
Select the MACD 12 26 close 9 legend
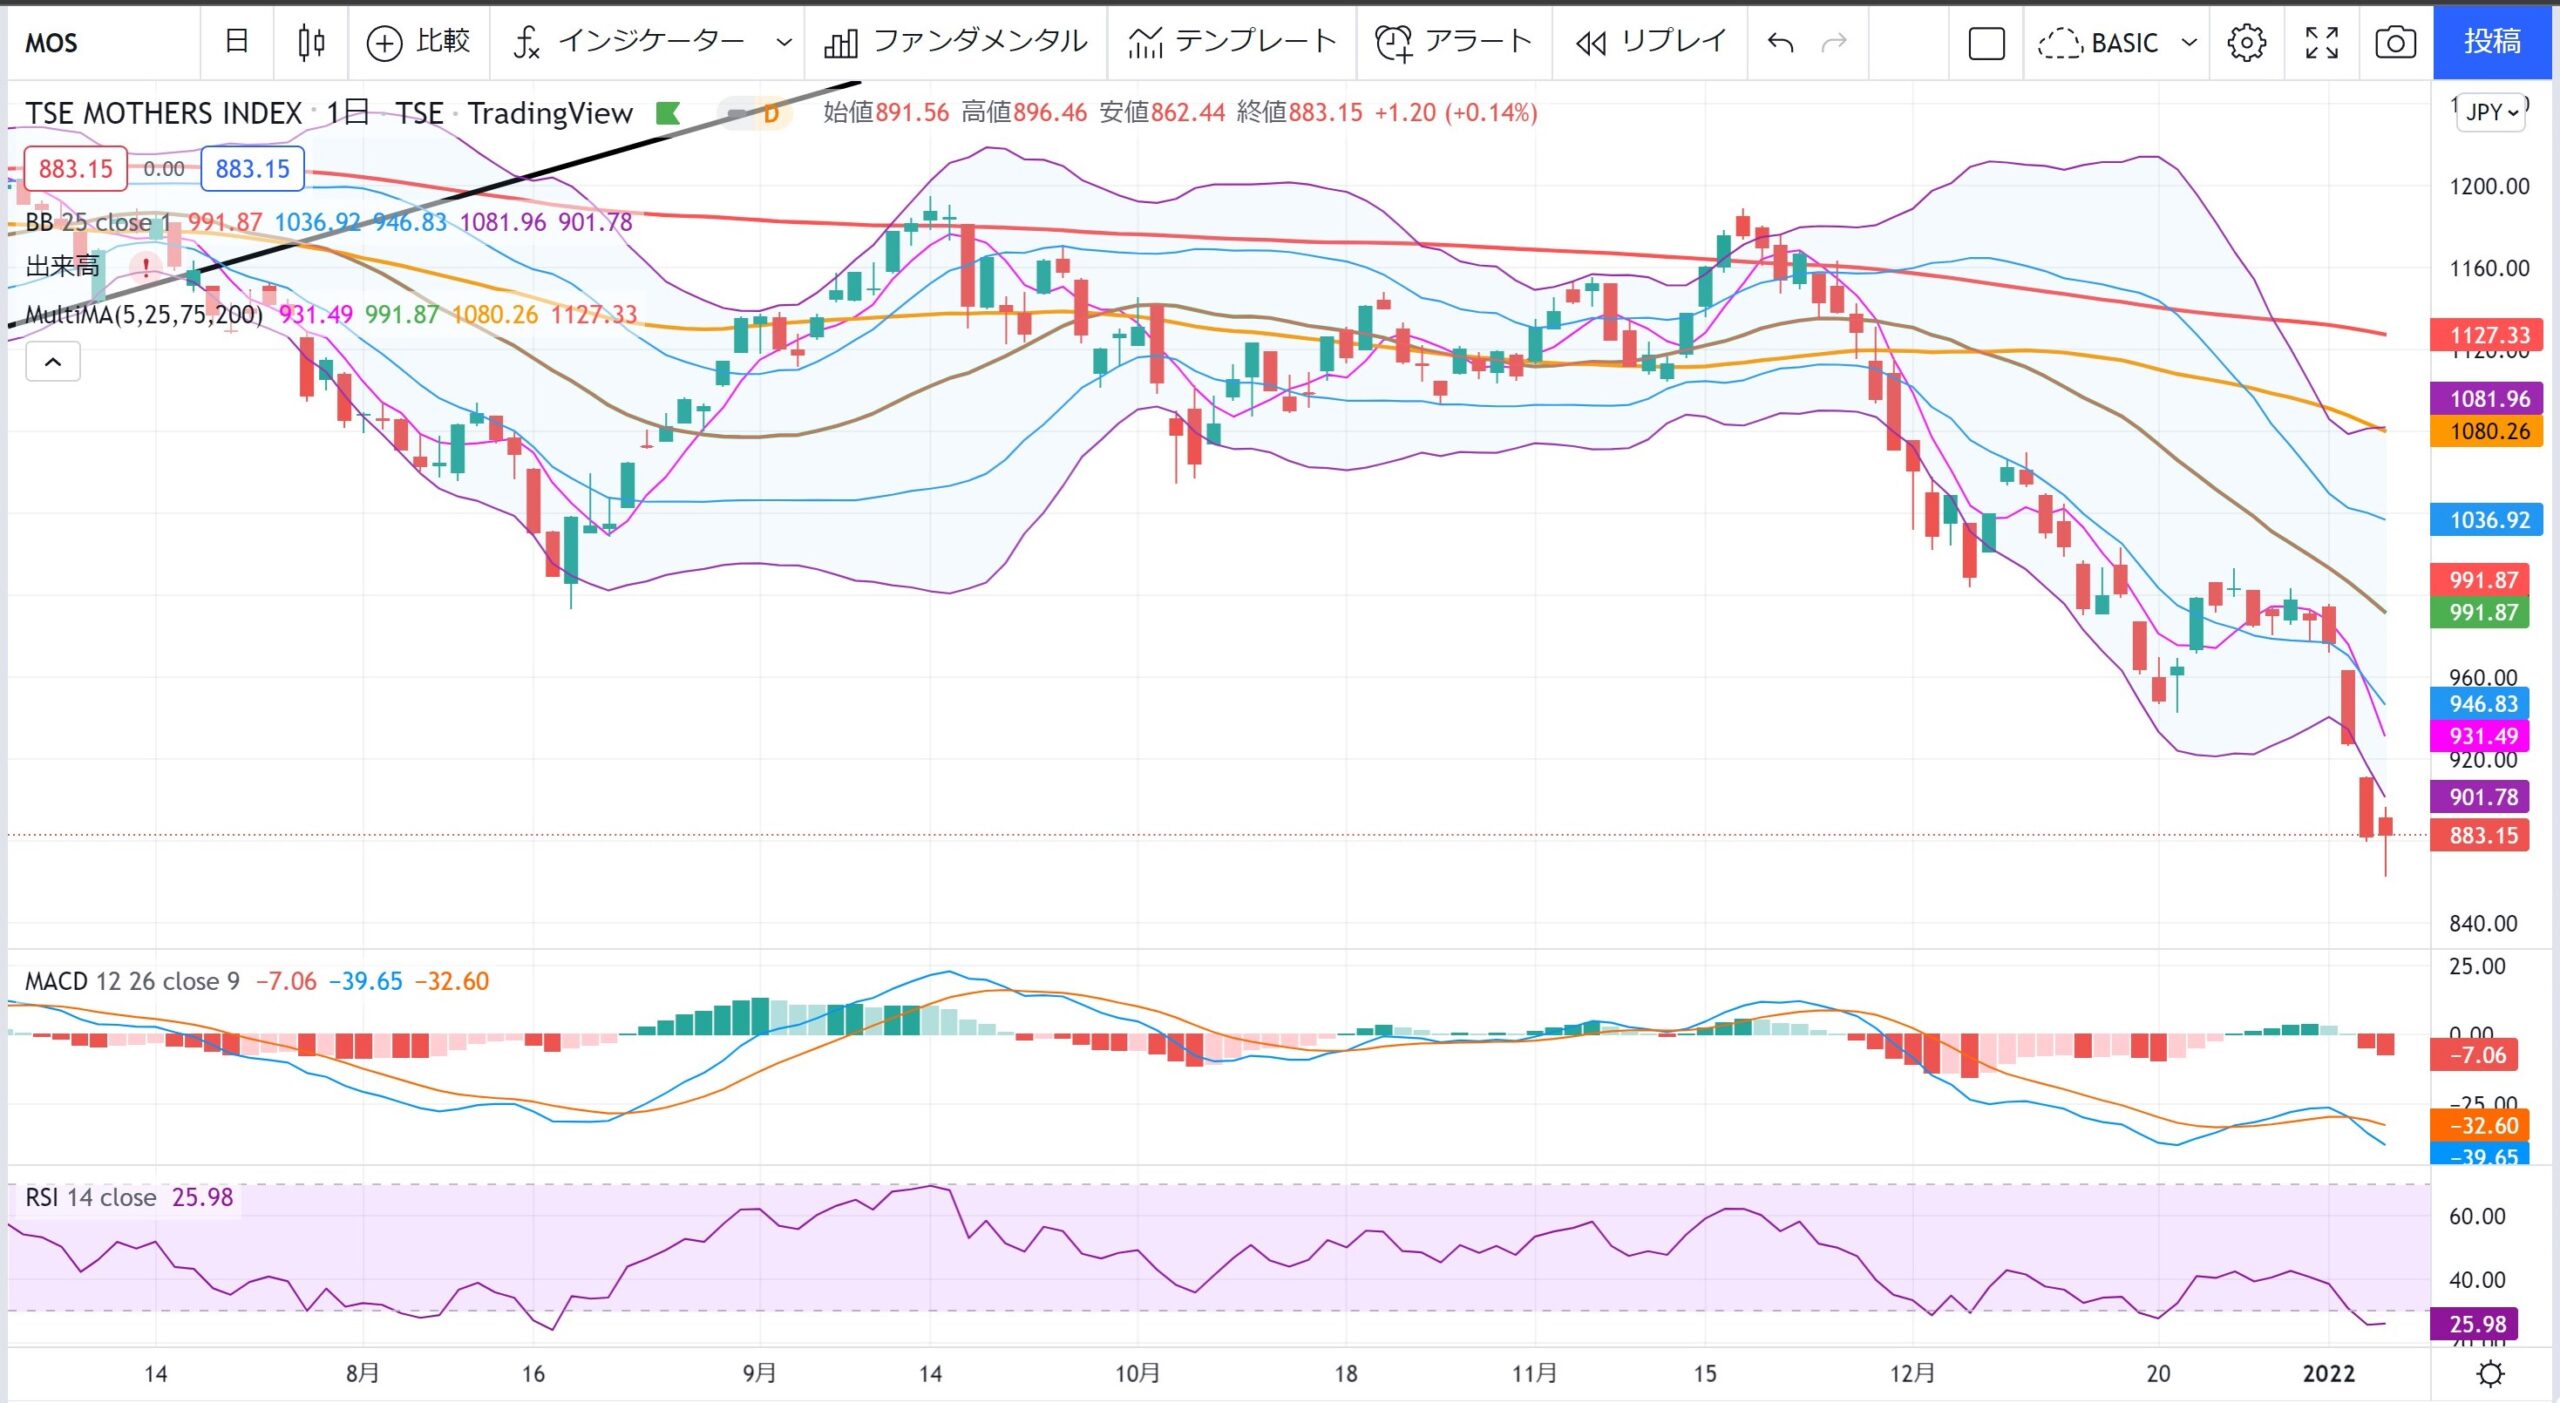[132, 981]
